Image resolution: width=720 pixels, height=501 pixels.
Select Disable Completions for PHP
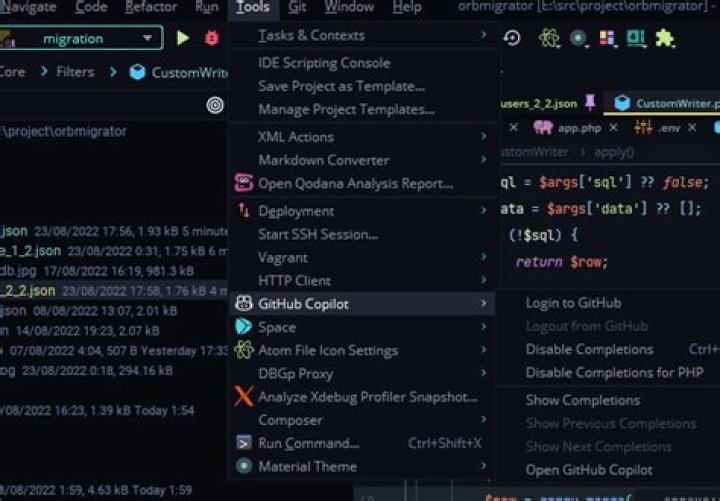(x=614, y=372)
